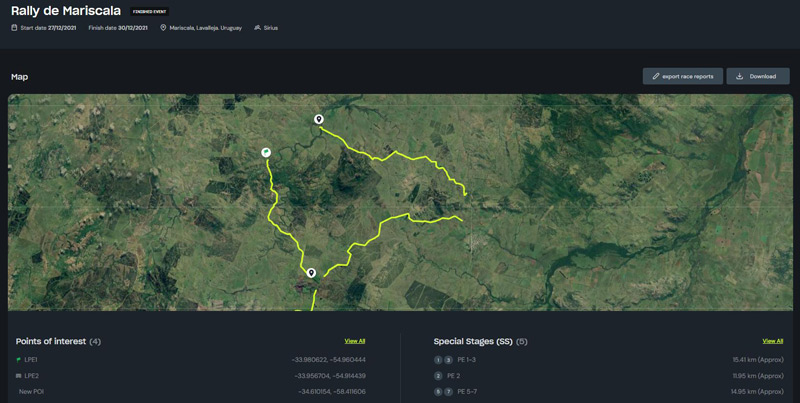The width and height of the screenshot is (800, 403).
Task: Click the Mariscala, Lavalleja, Uruguay location text
Action: tap(206, 28)
